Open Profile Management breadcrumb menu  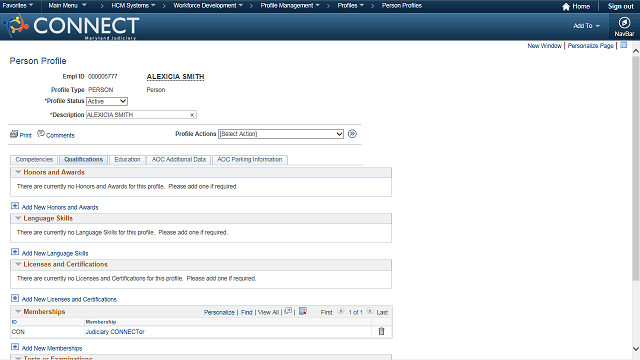[x=290, y=6]
